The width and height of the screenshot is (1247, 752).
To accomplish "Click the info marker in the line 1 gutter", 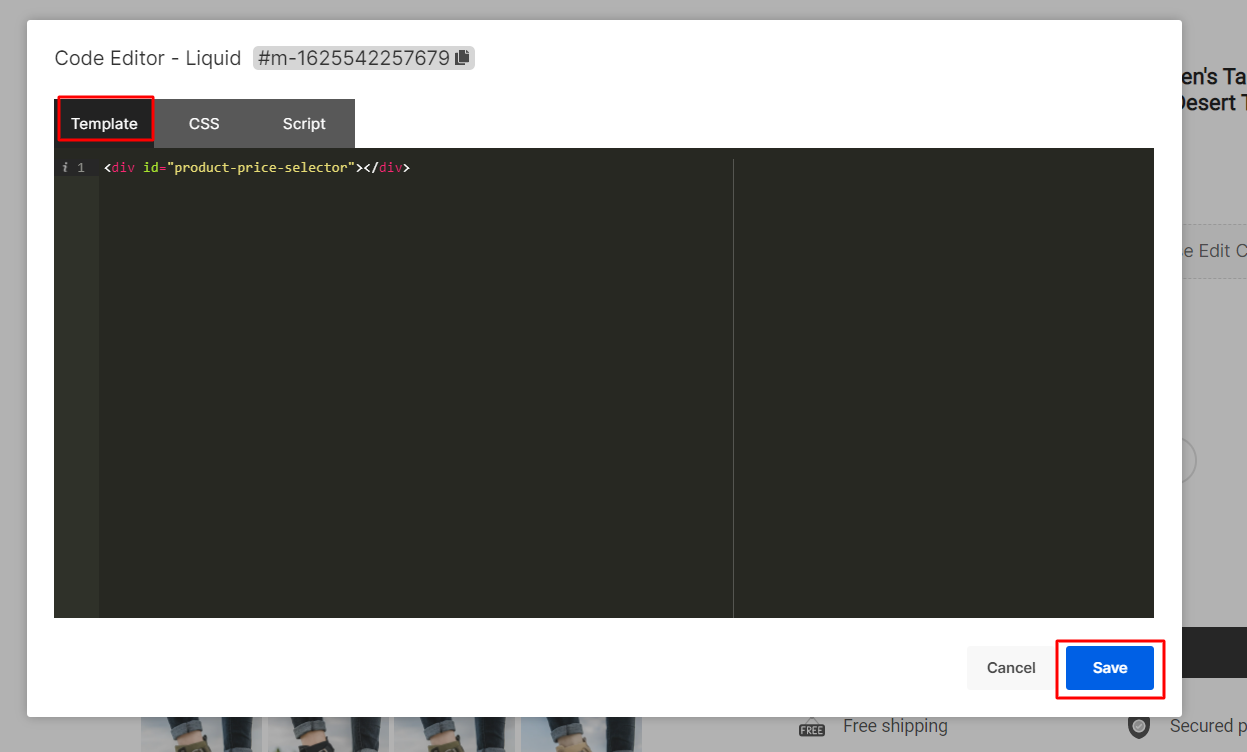I will [65, 168].
